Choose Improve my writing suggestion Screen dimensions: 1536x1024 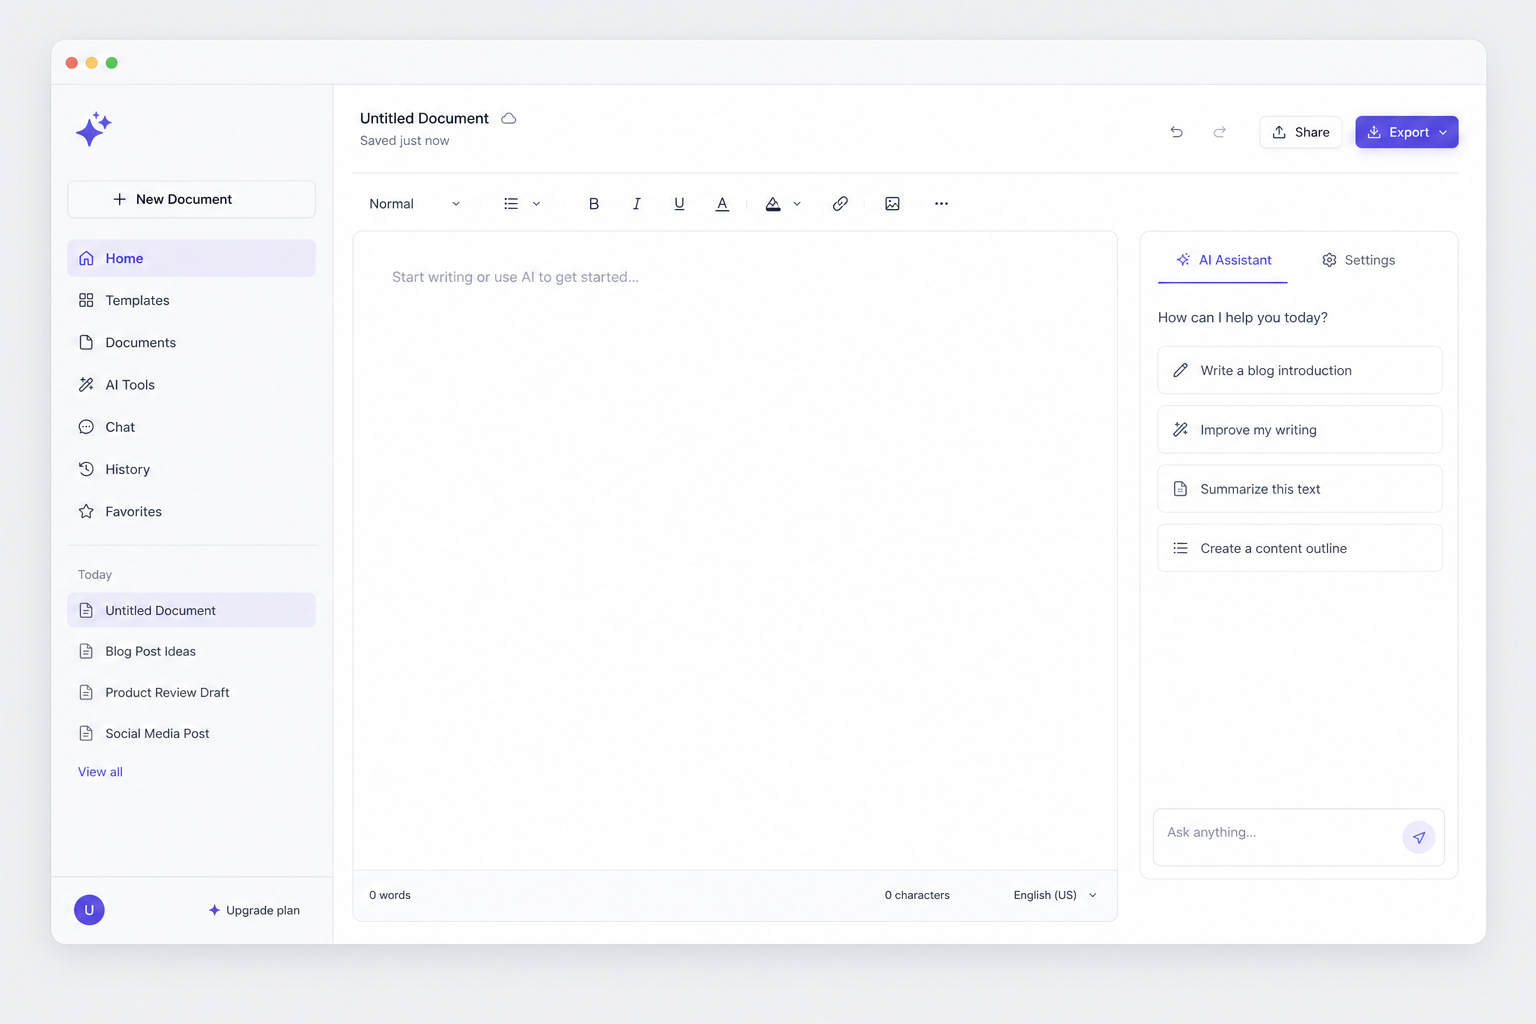click(x=1300, y=430)
